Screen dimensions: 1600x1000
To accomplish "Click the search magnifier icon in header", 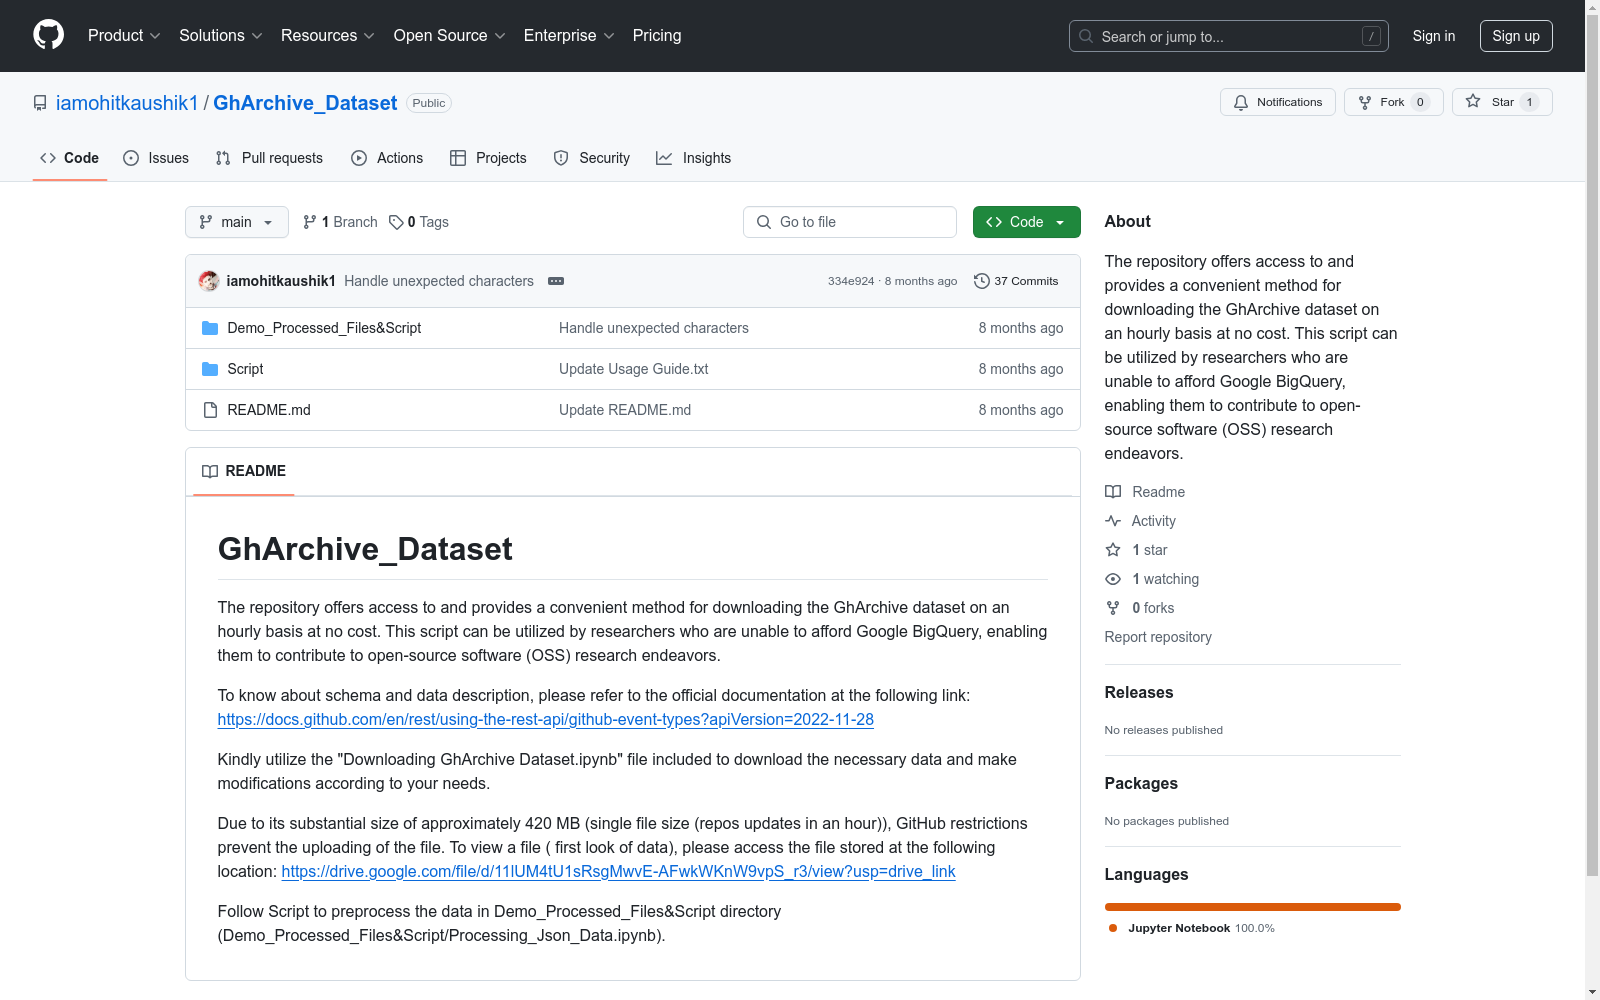I will point(1086,36).
